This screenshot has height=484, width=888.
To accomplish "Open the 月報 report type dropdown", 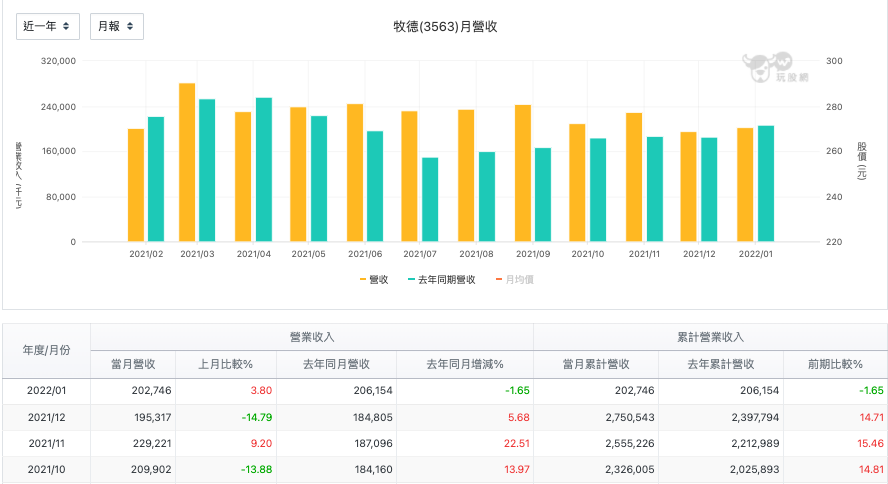I will coord(117,27).
